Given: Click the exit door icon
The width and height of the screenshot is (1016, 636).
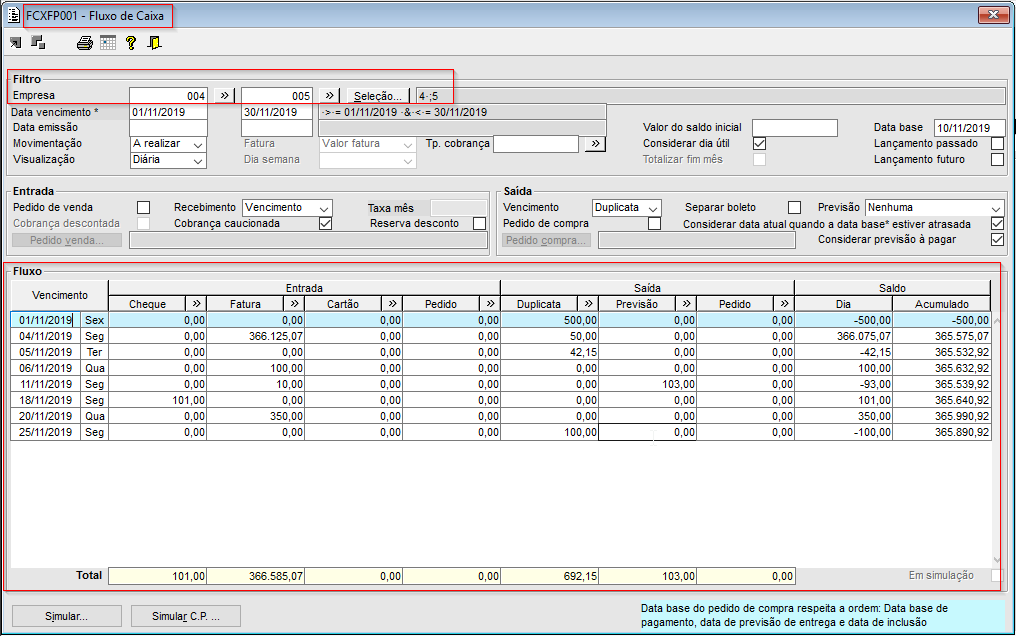Looking at the screenshot, I should click(154, 43).
